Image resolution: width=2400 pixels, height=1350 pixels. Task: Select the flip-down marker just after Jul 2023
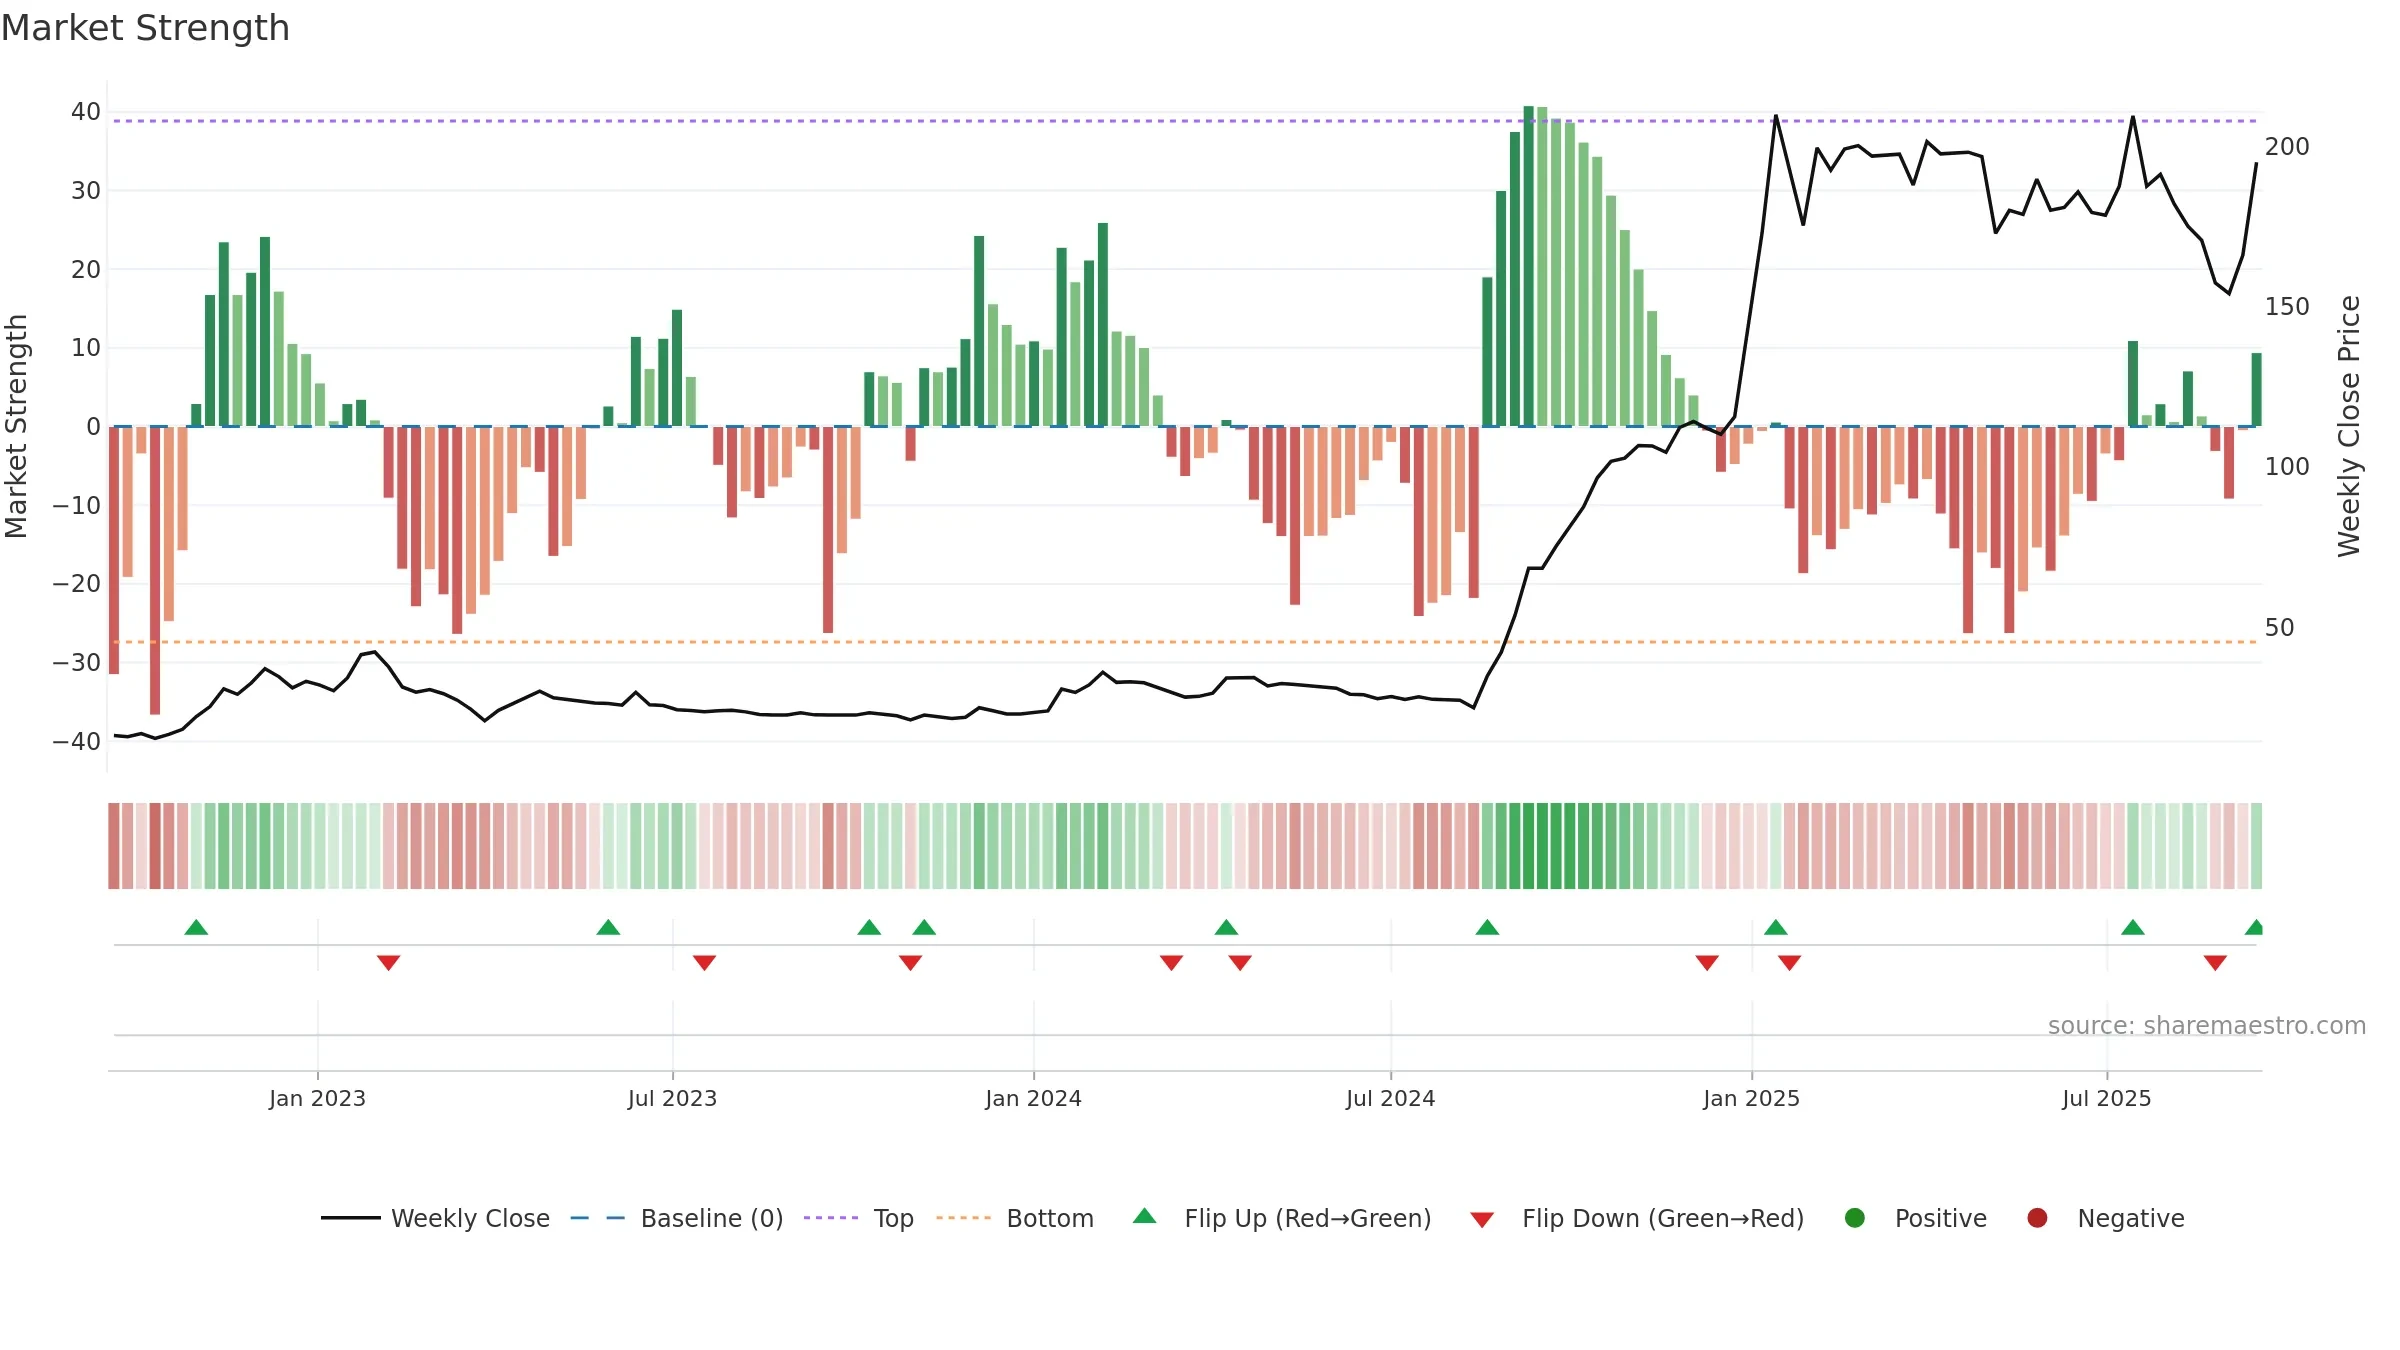[x=704, y=963]
